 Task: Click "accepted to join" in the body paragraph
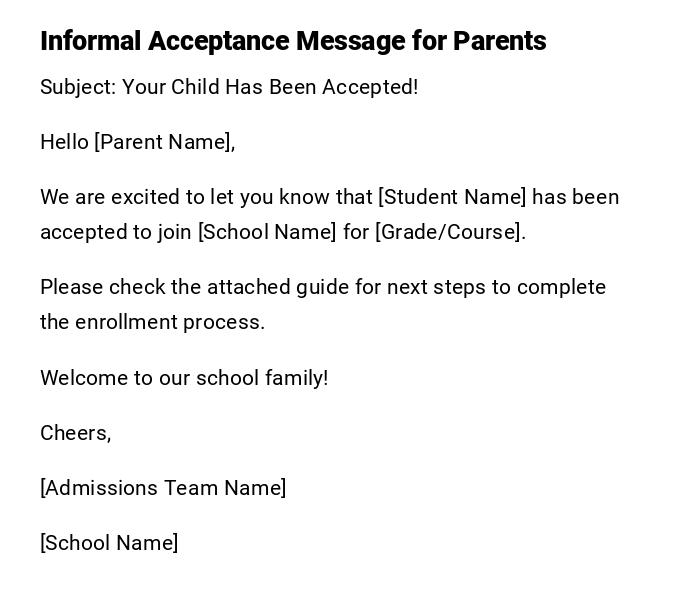click(x=115, y=232)
